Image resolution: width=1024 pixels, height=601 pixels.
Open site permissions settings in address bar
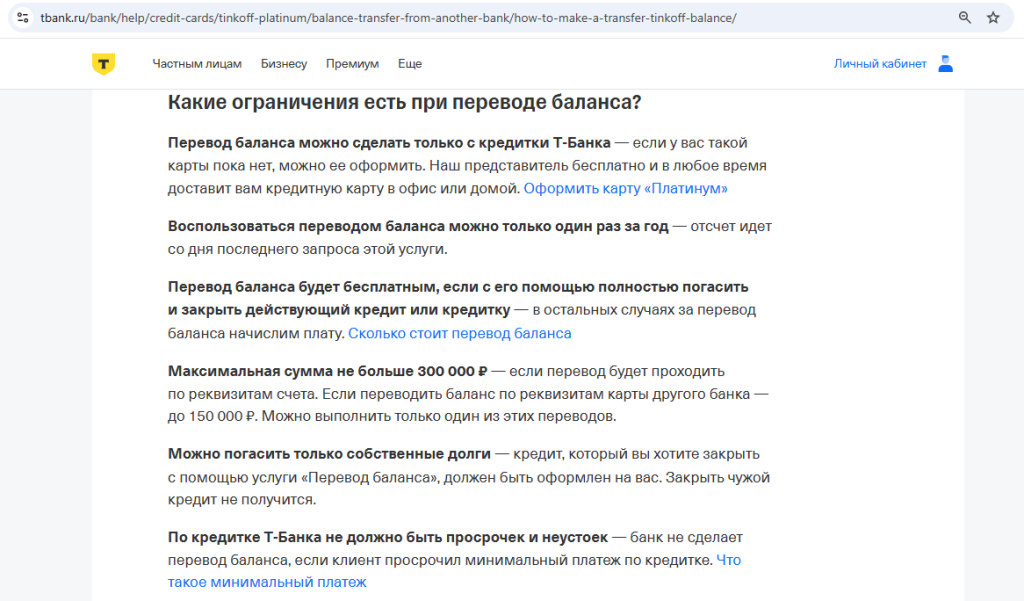[x=22, y=16]
